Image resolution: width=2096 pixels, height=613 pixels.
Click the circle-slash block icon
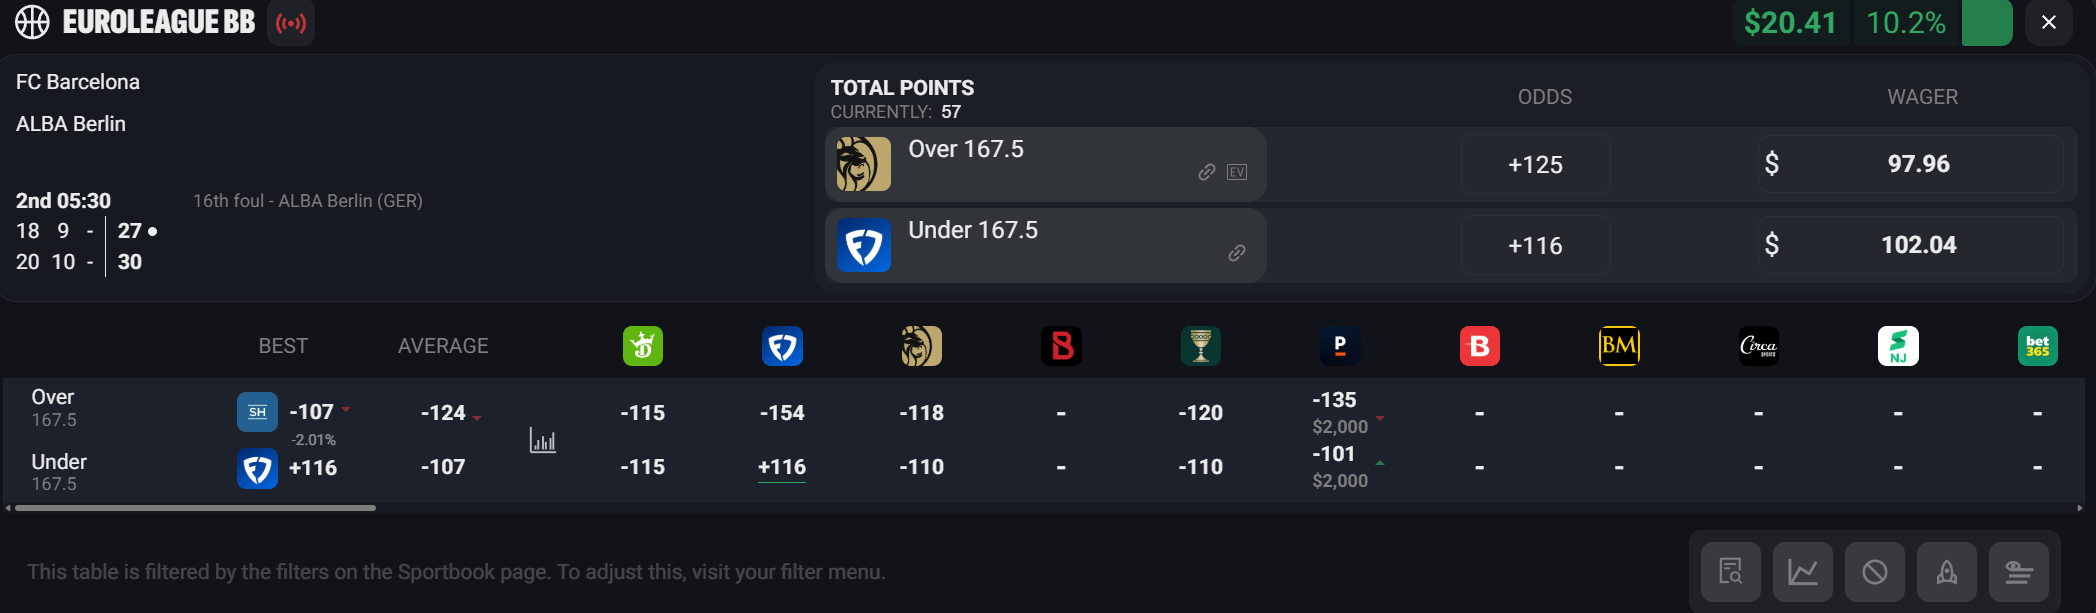(x=1874, y=572)
